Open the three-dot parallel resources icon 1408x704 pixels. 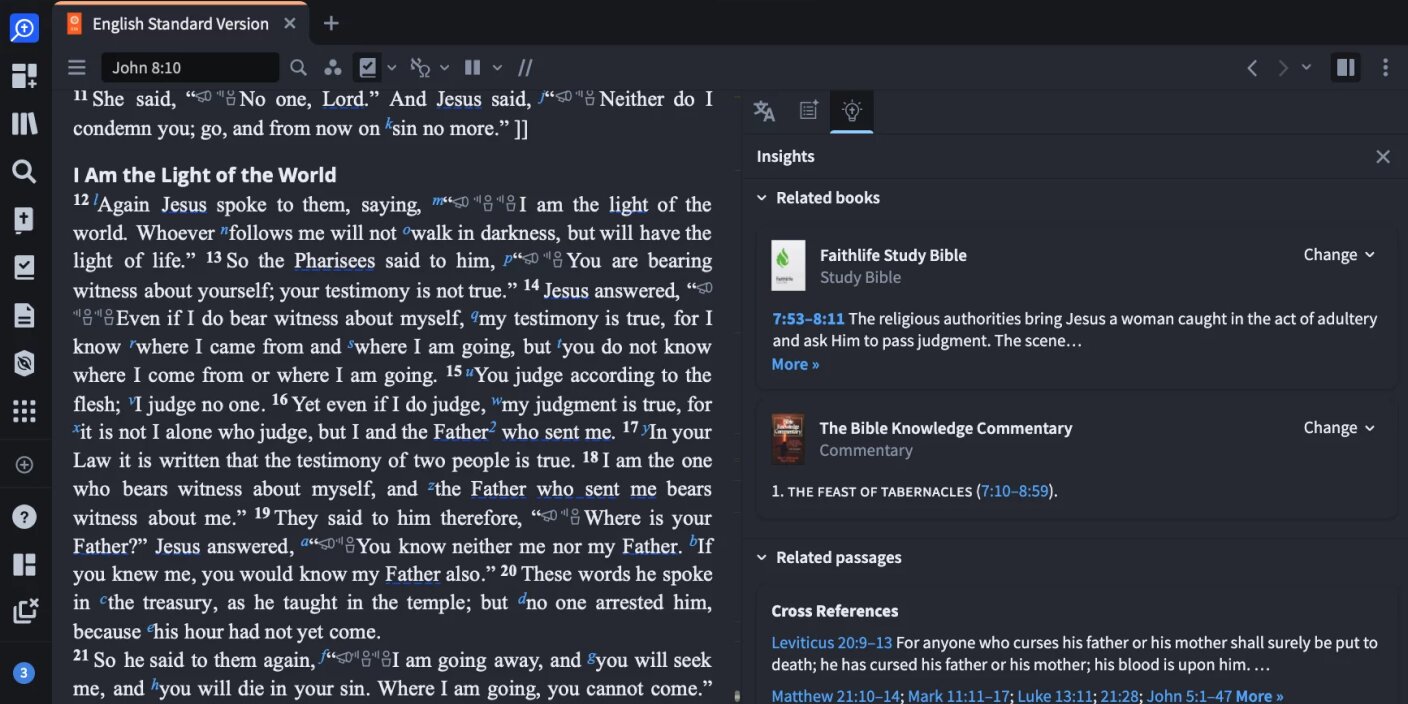click(x=333, y=68)
